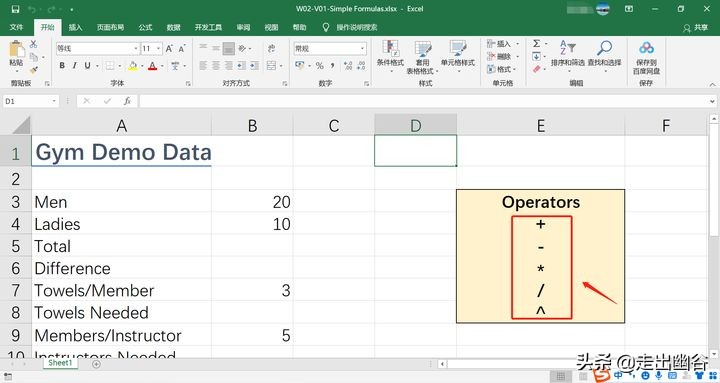The height and width of the screenshot is (383, 720).
Task: Click the Cut scissors icon
Action: coord(34,45)
